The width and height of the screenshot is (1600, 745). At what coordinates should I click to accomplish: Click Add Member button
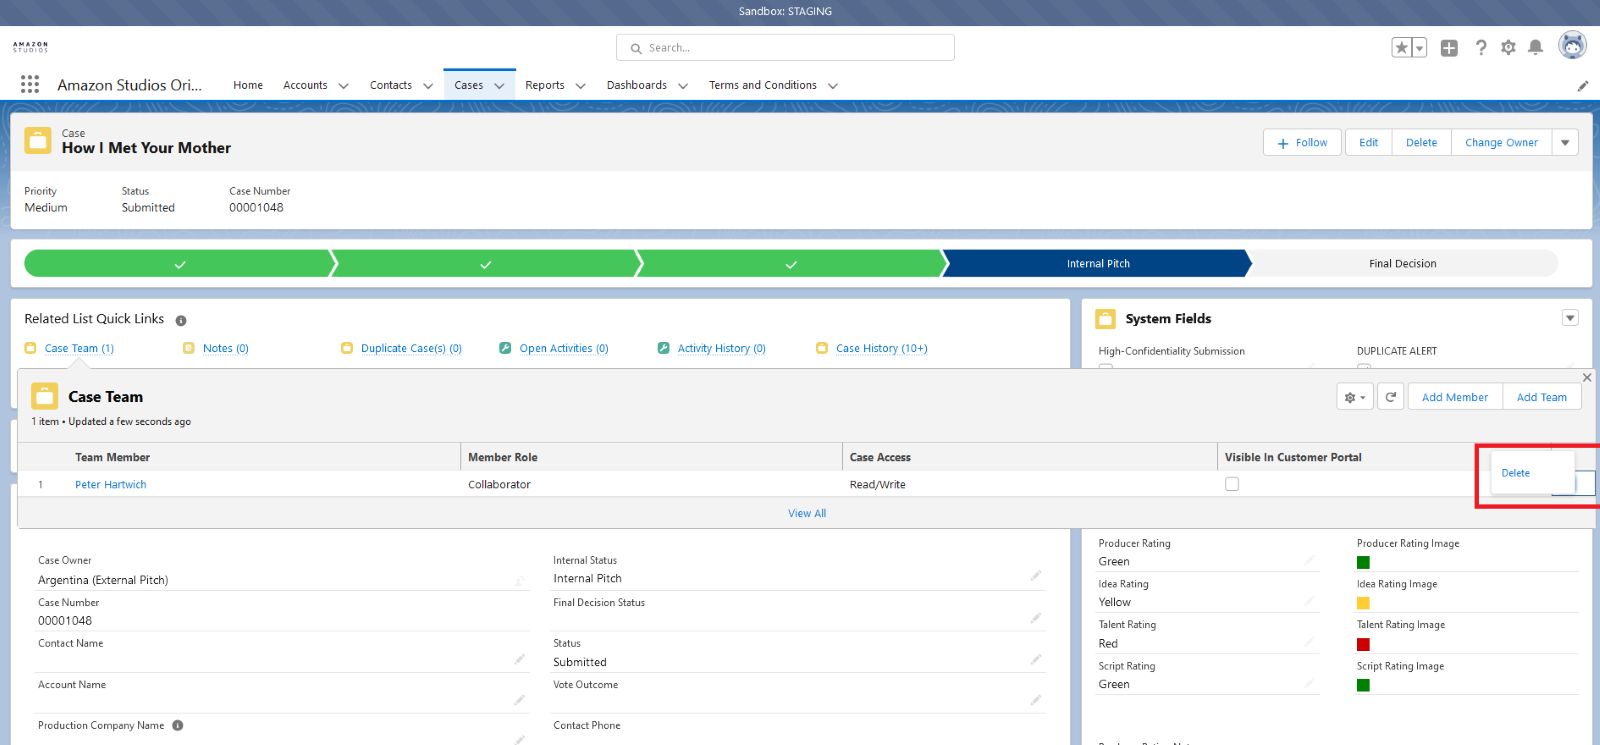(1455, 397)
